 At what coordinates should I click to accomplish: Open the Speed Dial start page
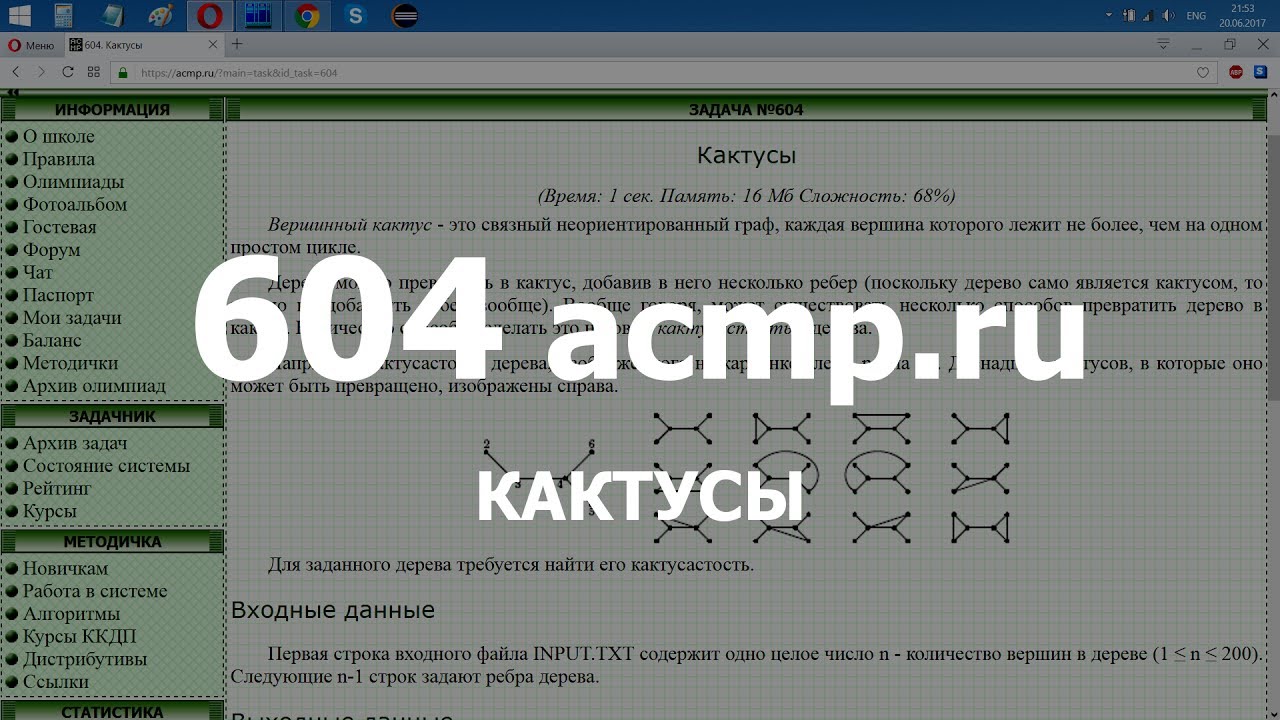coord(93,72)
